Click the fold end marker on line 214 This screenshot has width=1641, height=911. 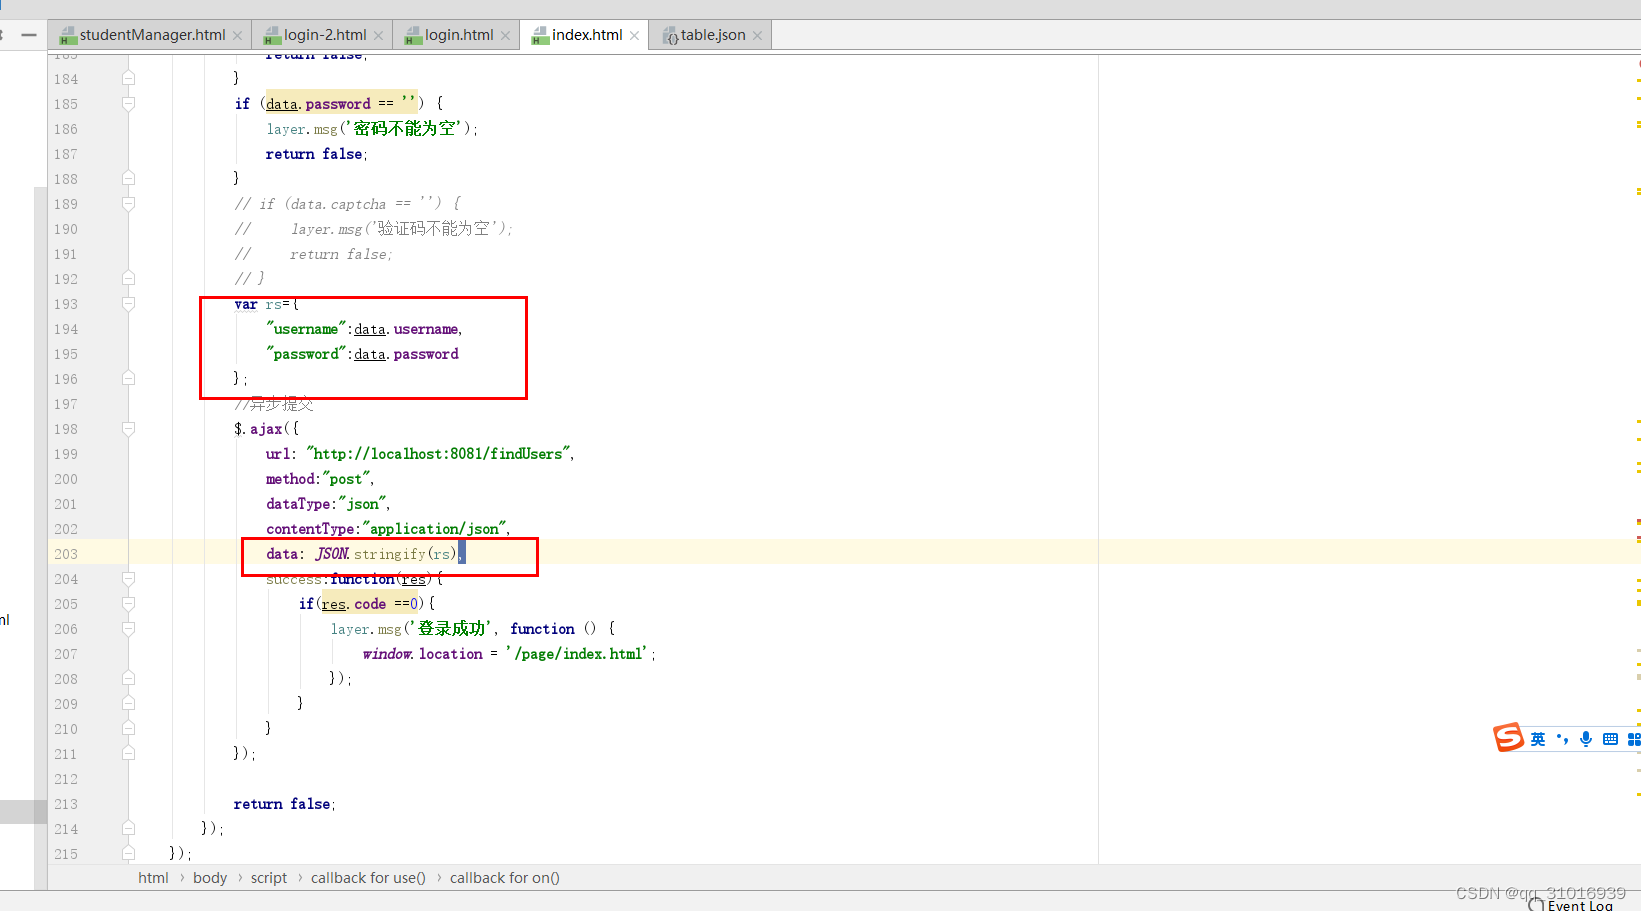click(128, 828)
